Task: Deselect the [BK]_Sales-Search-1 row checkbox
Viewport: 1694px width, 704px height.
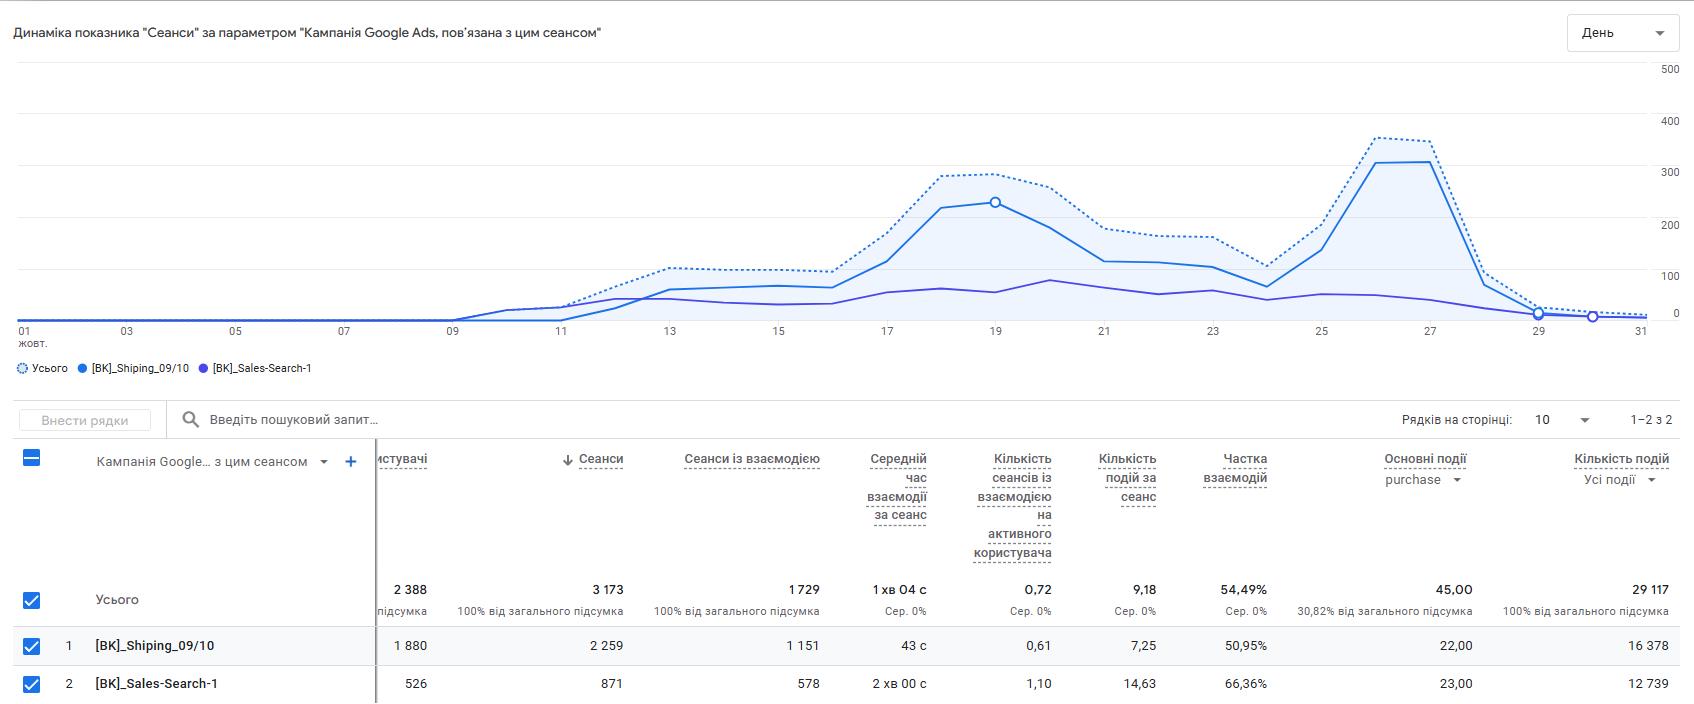Action: (x=31, y=684)
